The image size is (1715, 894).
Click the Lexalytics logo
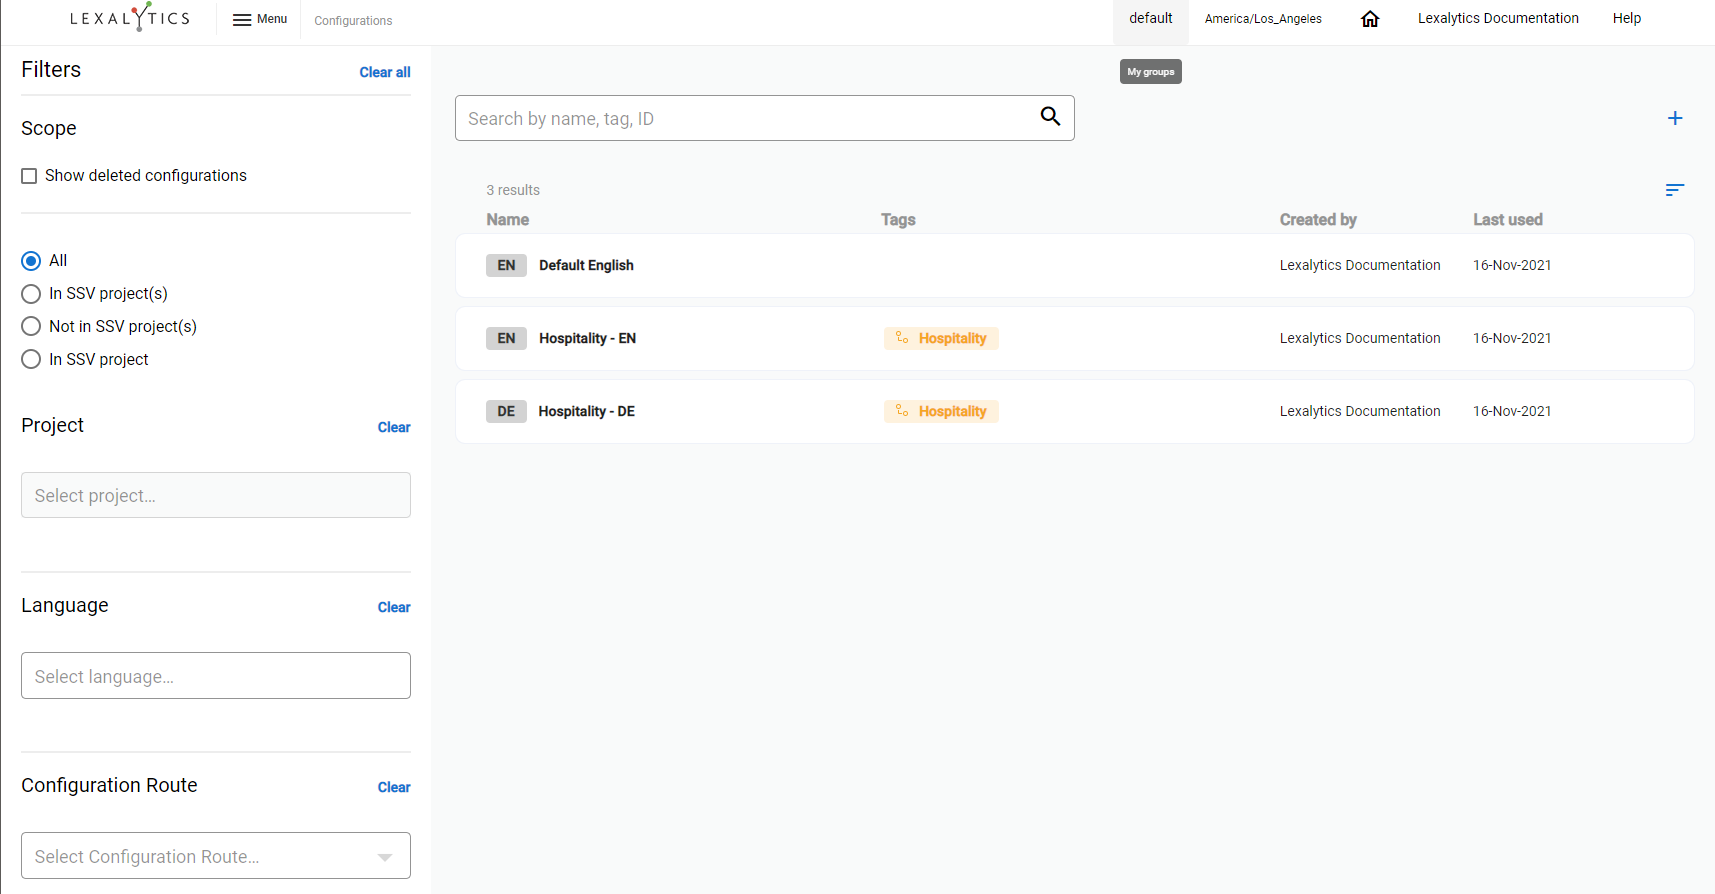pyautogui.click(x=130, y=18)
